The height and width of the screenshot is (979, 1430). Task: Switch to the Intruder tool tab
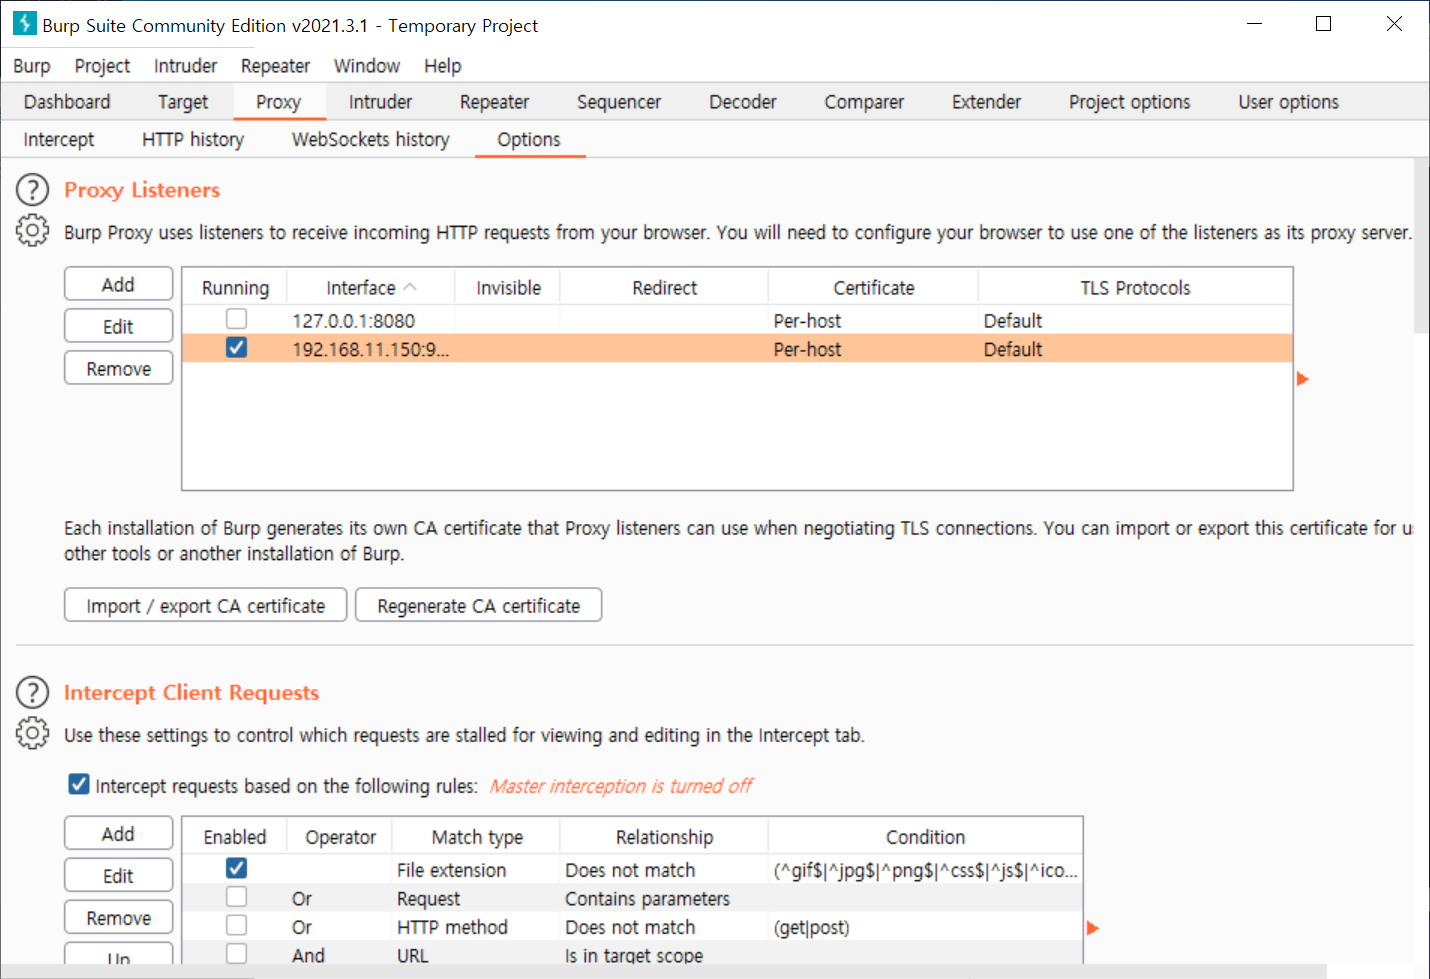point(380,102)
